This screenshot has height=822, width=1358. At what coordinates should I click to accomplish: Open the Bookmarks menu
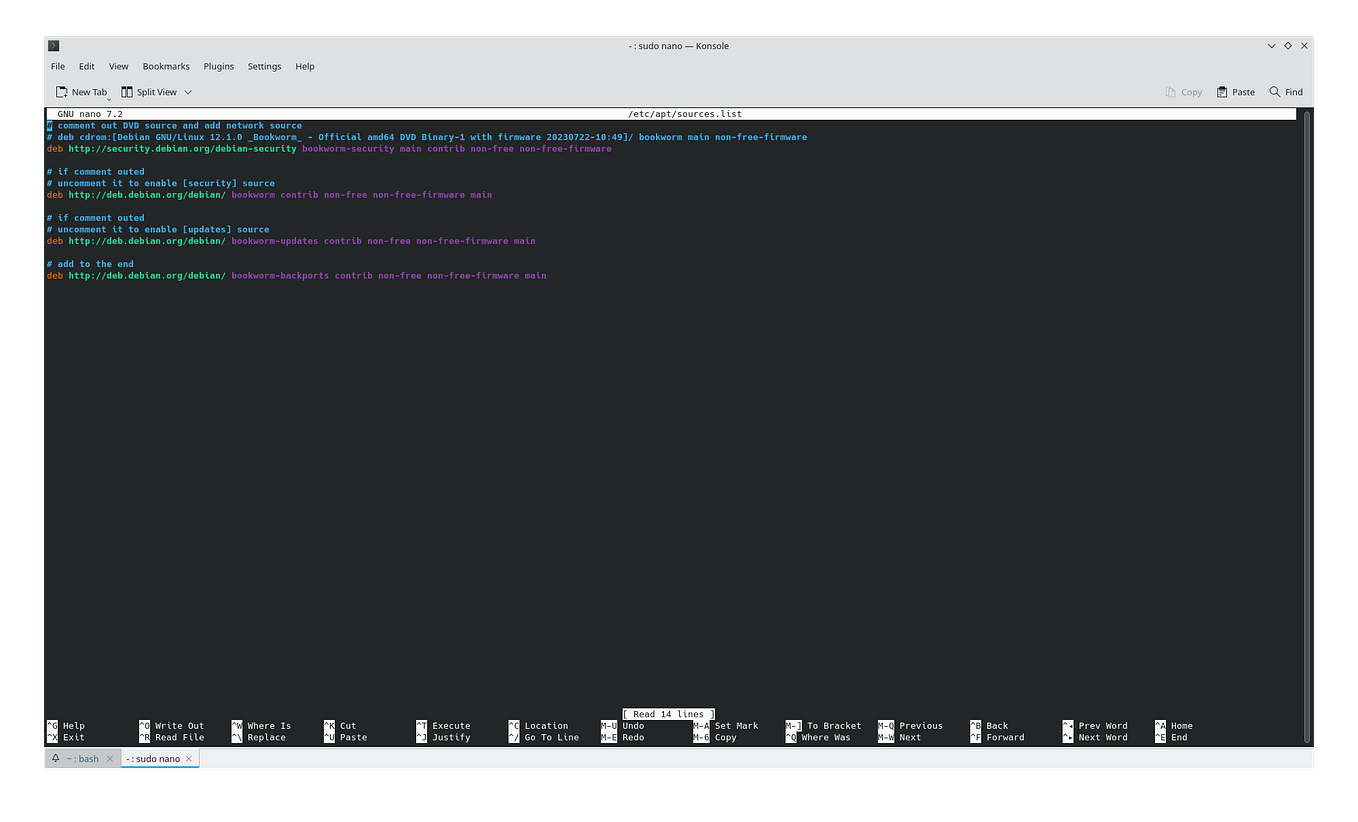[x=165, y=66]
